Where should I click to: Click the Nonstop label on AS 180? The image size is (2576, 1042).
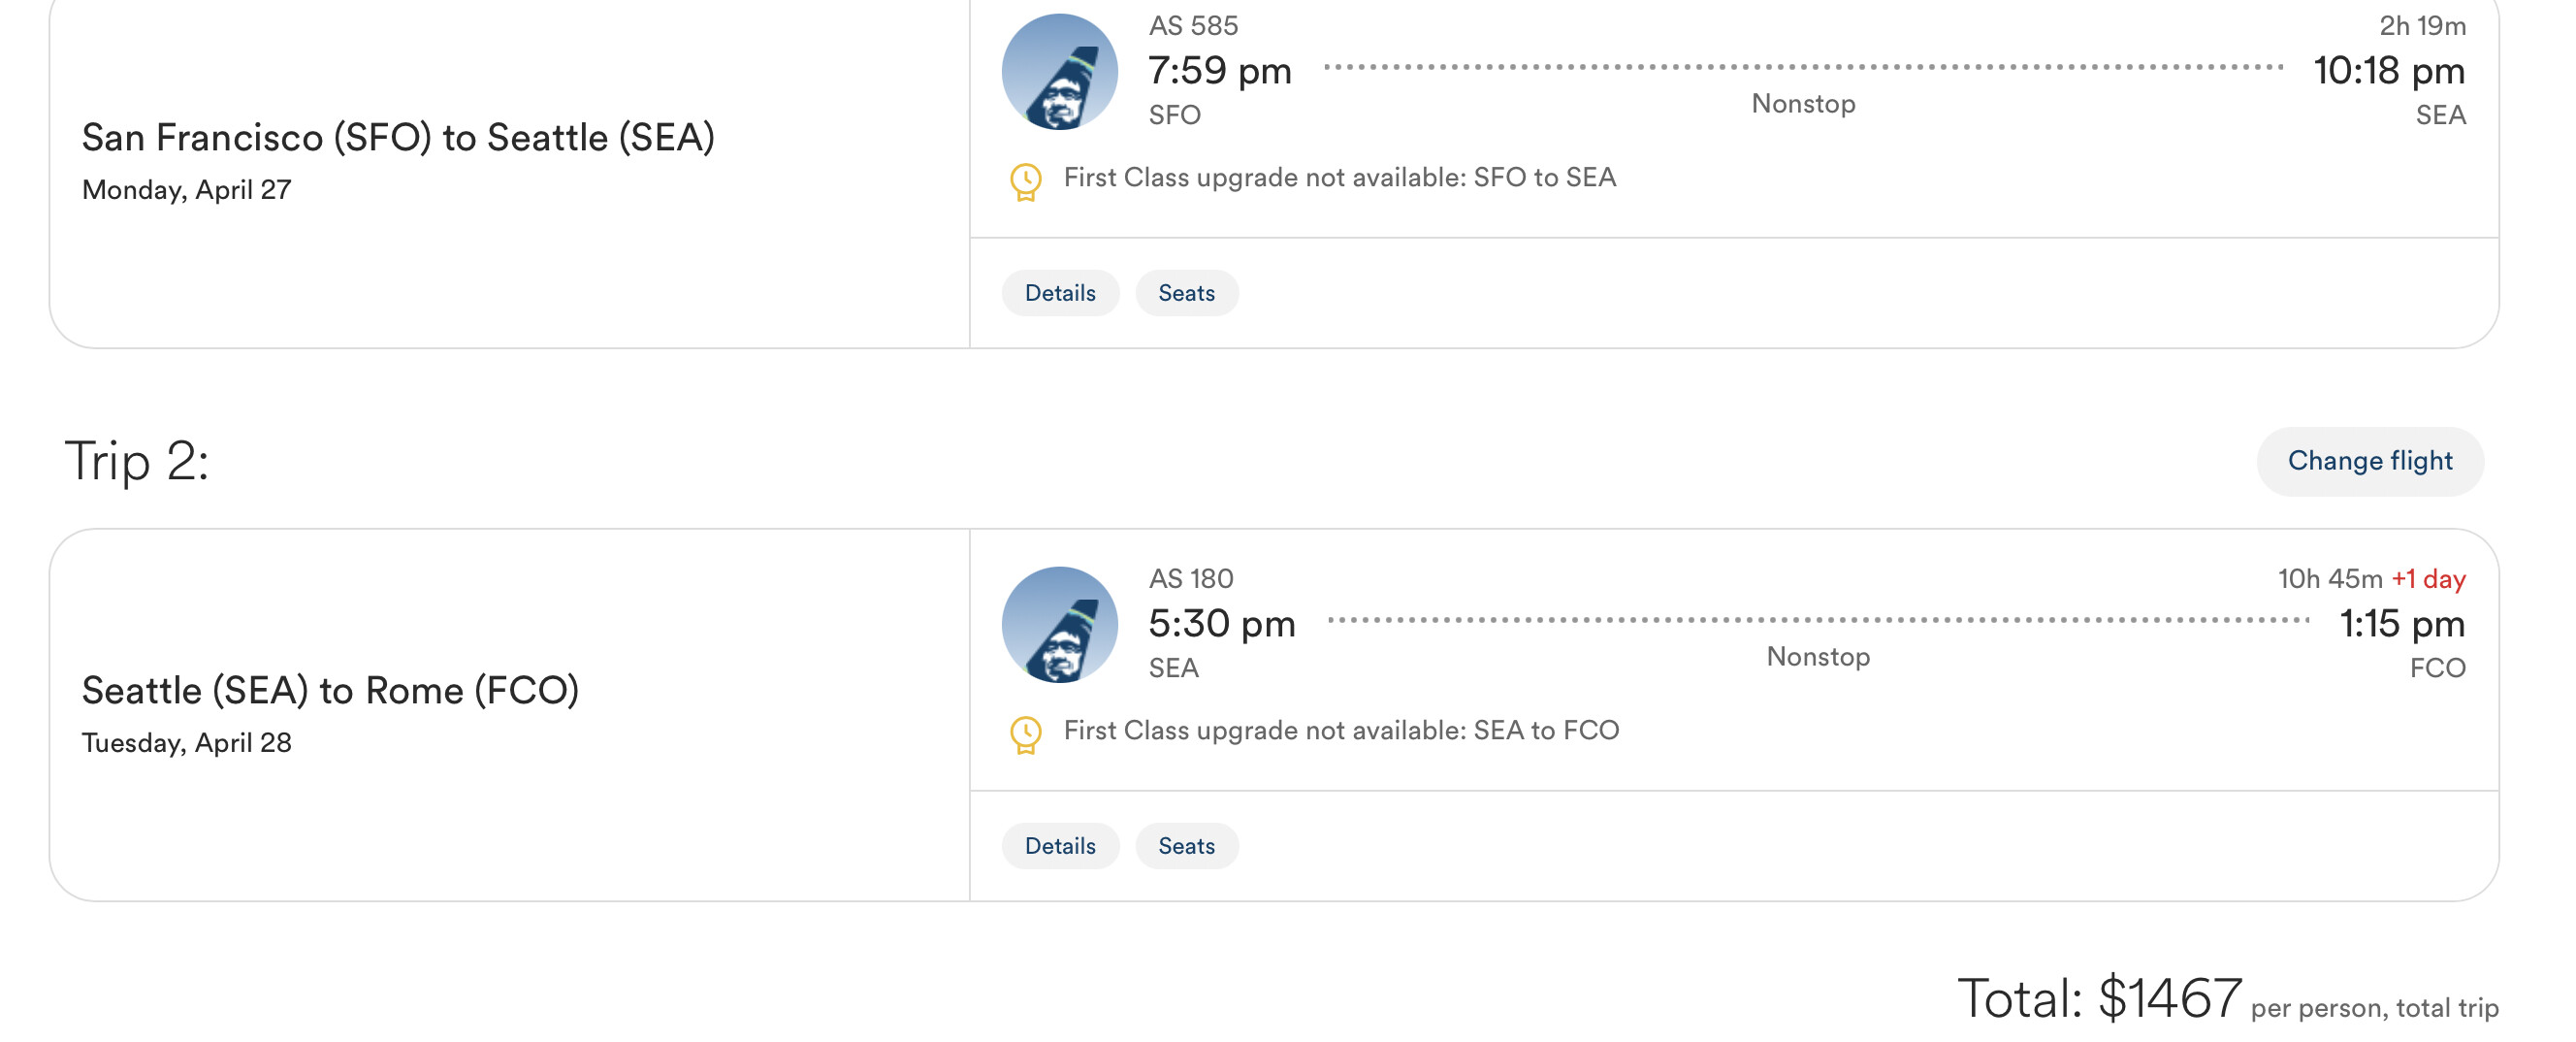pos(1817,657)
